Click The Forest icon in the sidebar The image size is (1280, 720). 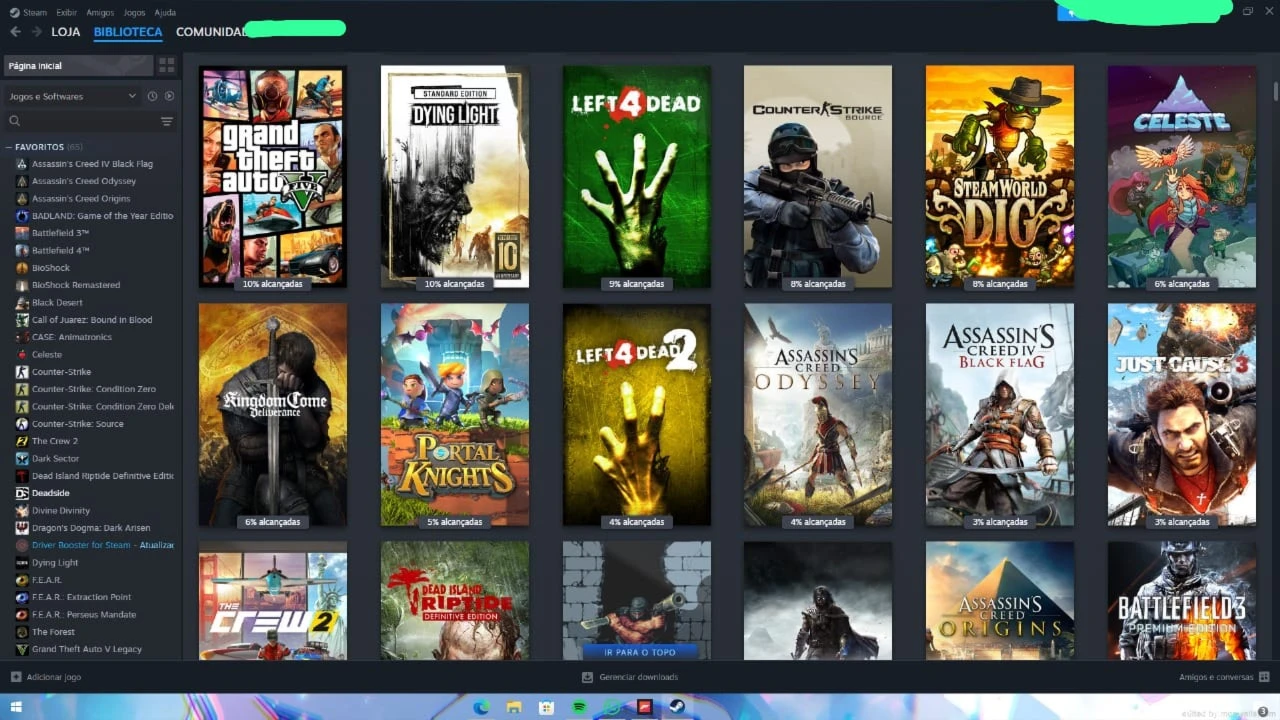tap(22, 632)
